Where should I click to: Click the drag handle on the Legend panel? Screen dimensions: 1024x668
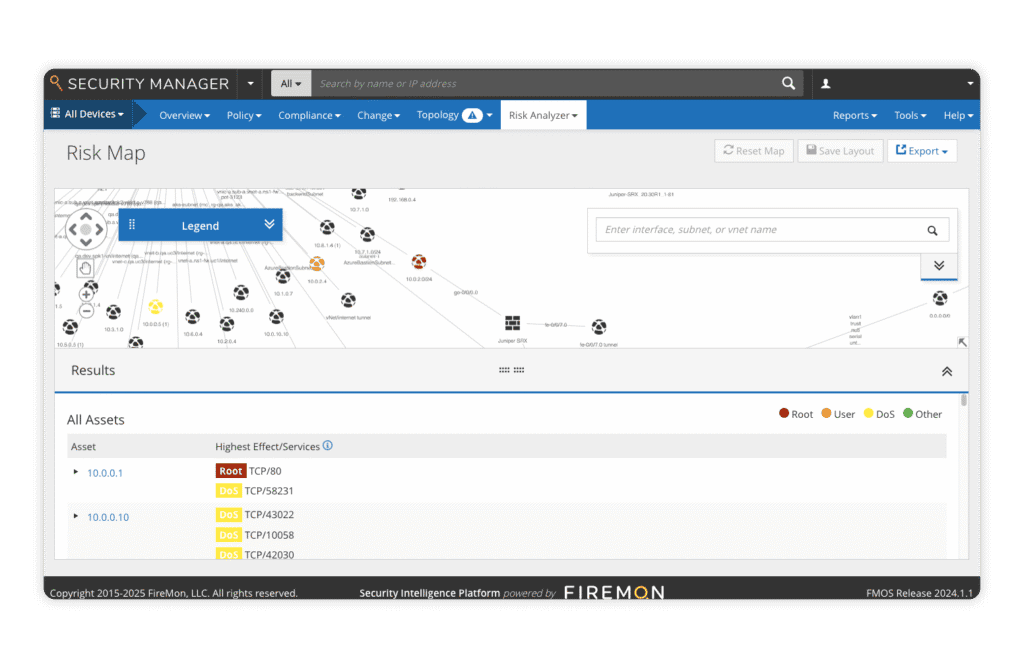click(x=132, y=225)
